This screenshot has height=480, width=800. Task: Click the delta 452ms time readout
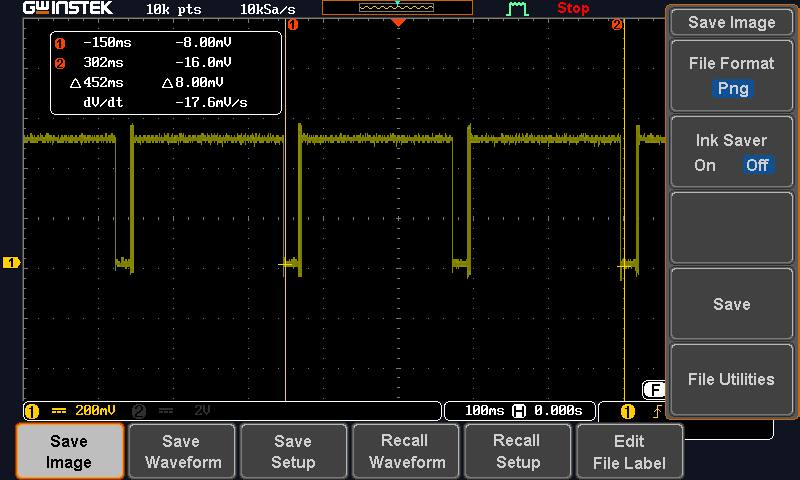(x=97, y=83)
